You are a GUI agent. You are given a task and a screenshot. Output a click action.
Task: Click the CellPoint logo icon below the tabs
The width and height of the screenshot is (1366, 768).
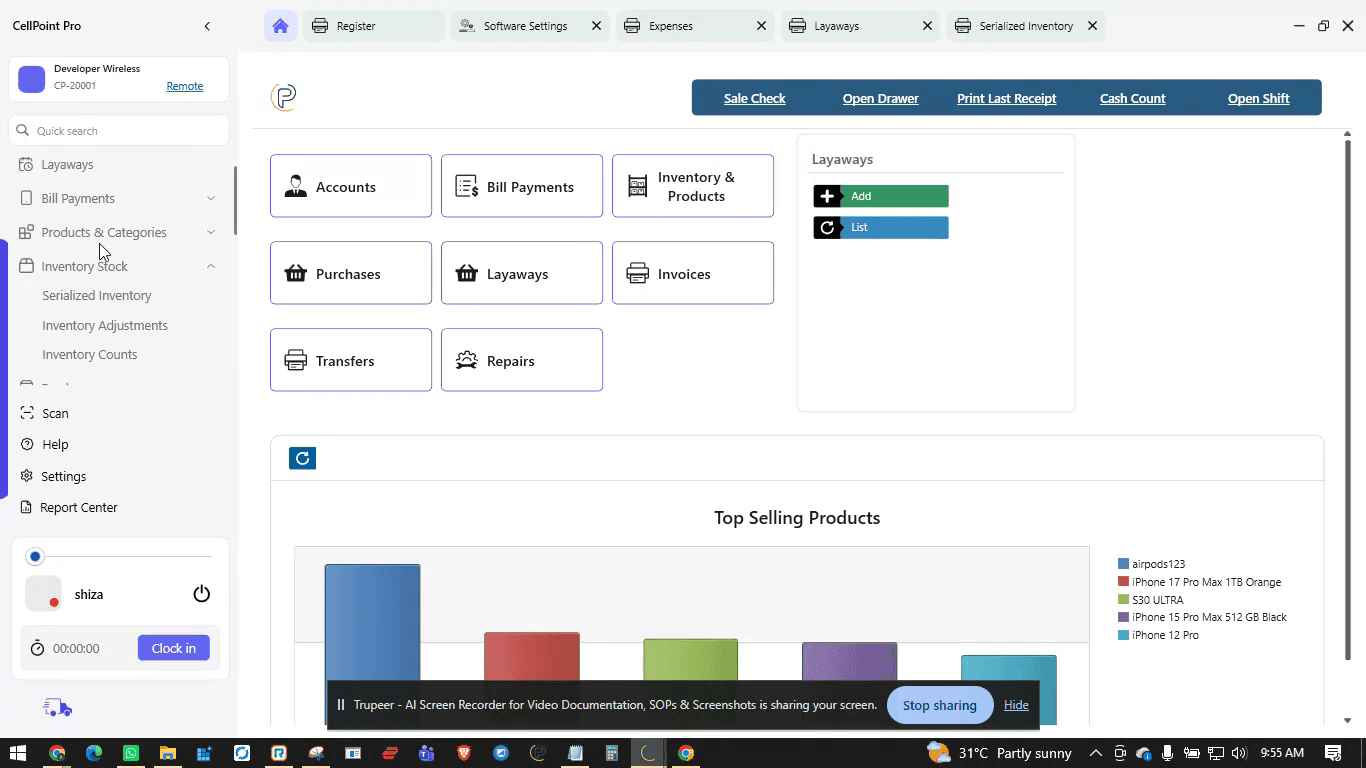284,97
